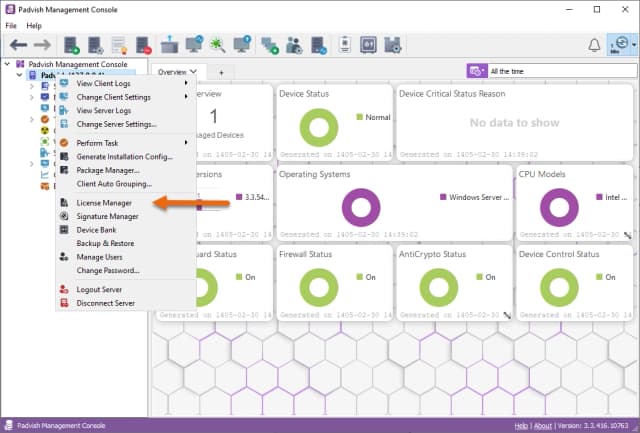Click the devices with green plus toolbar icon
This screenshot has height=433, width=640.
pyautogui.click(x=269, y=45)
